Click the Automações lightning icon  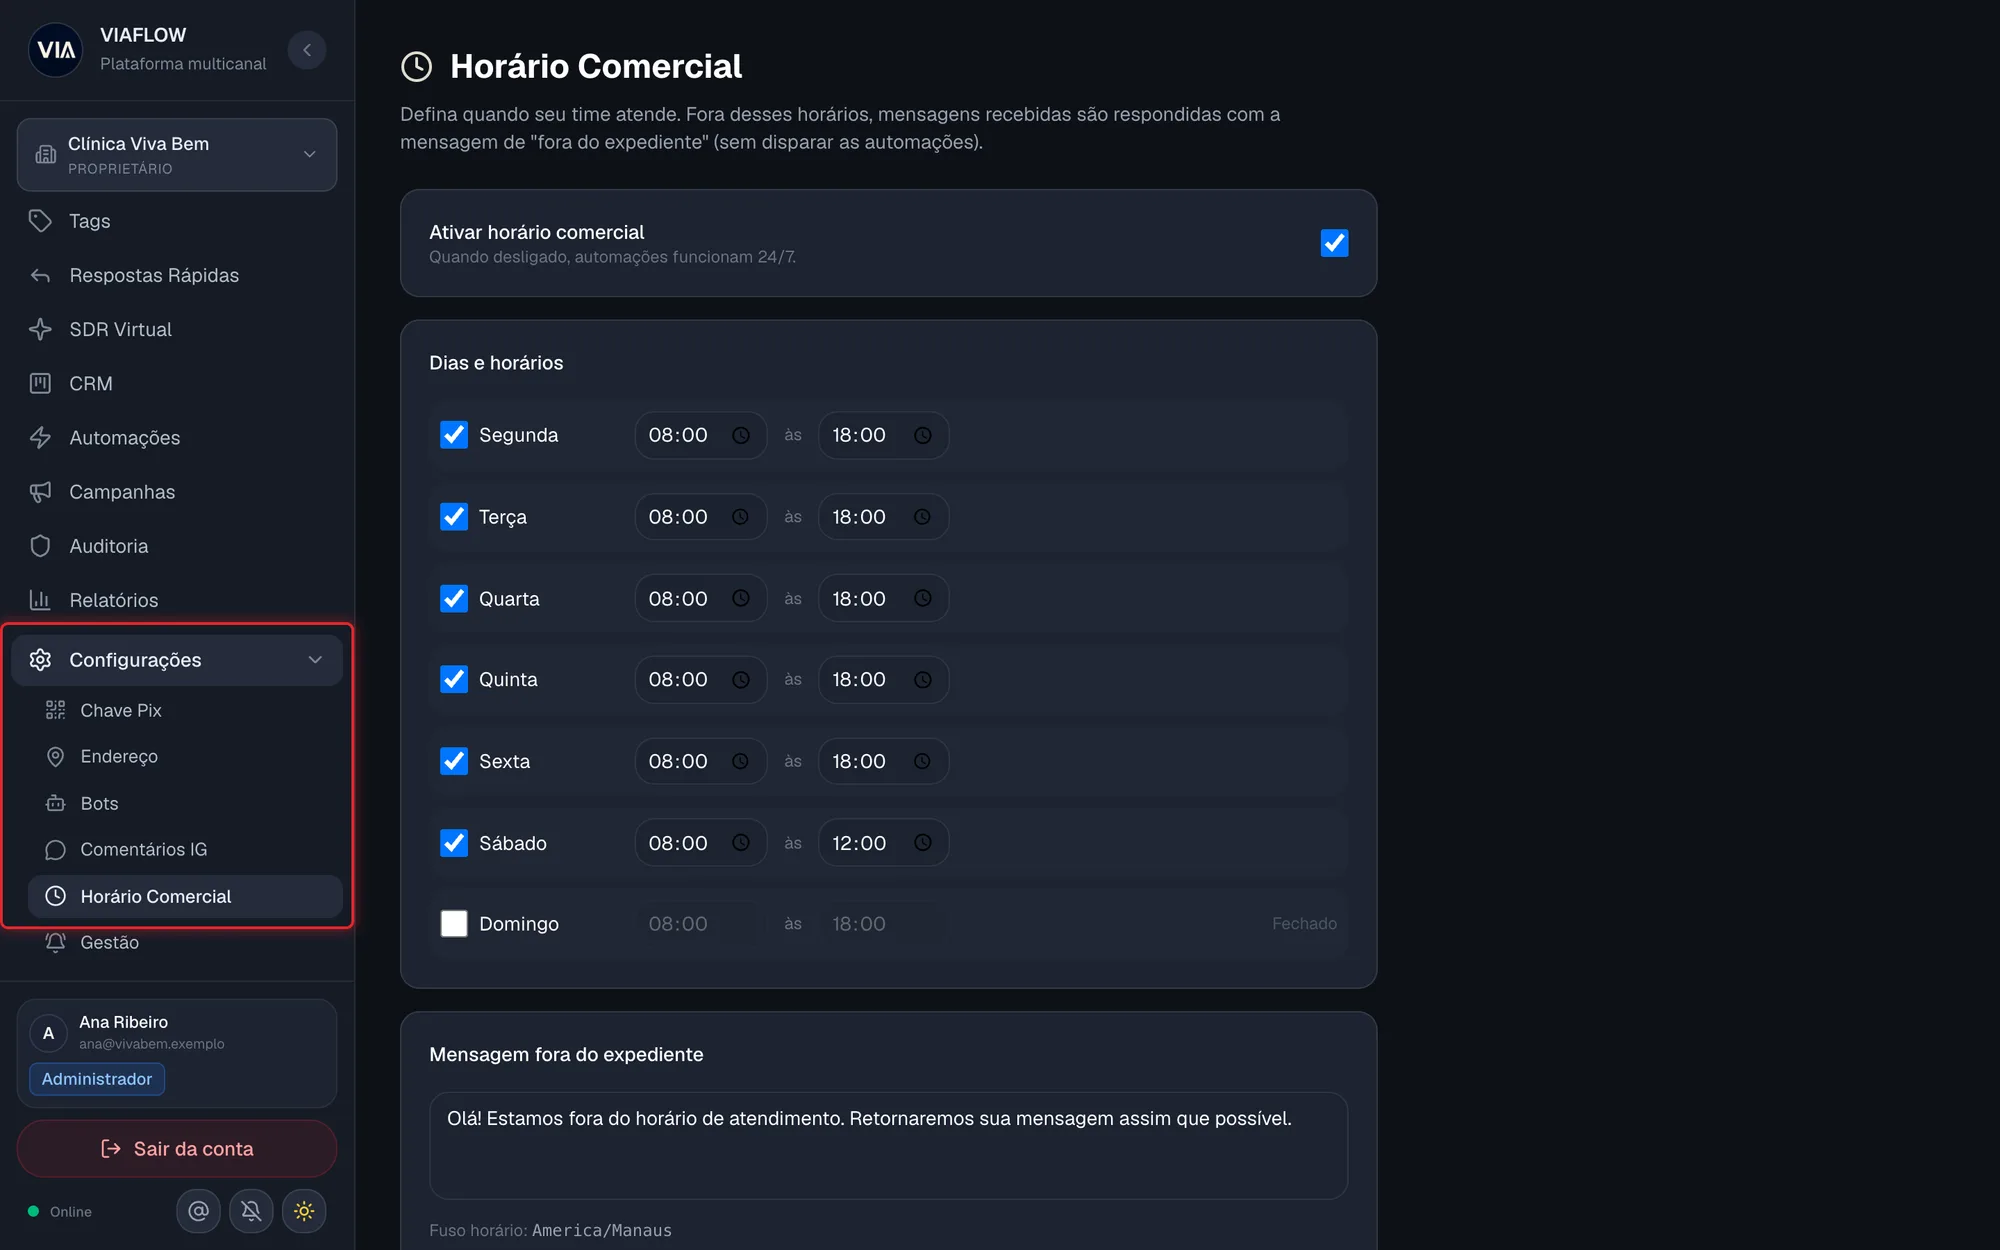[40, 437]
